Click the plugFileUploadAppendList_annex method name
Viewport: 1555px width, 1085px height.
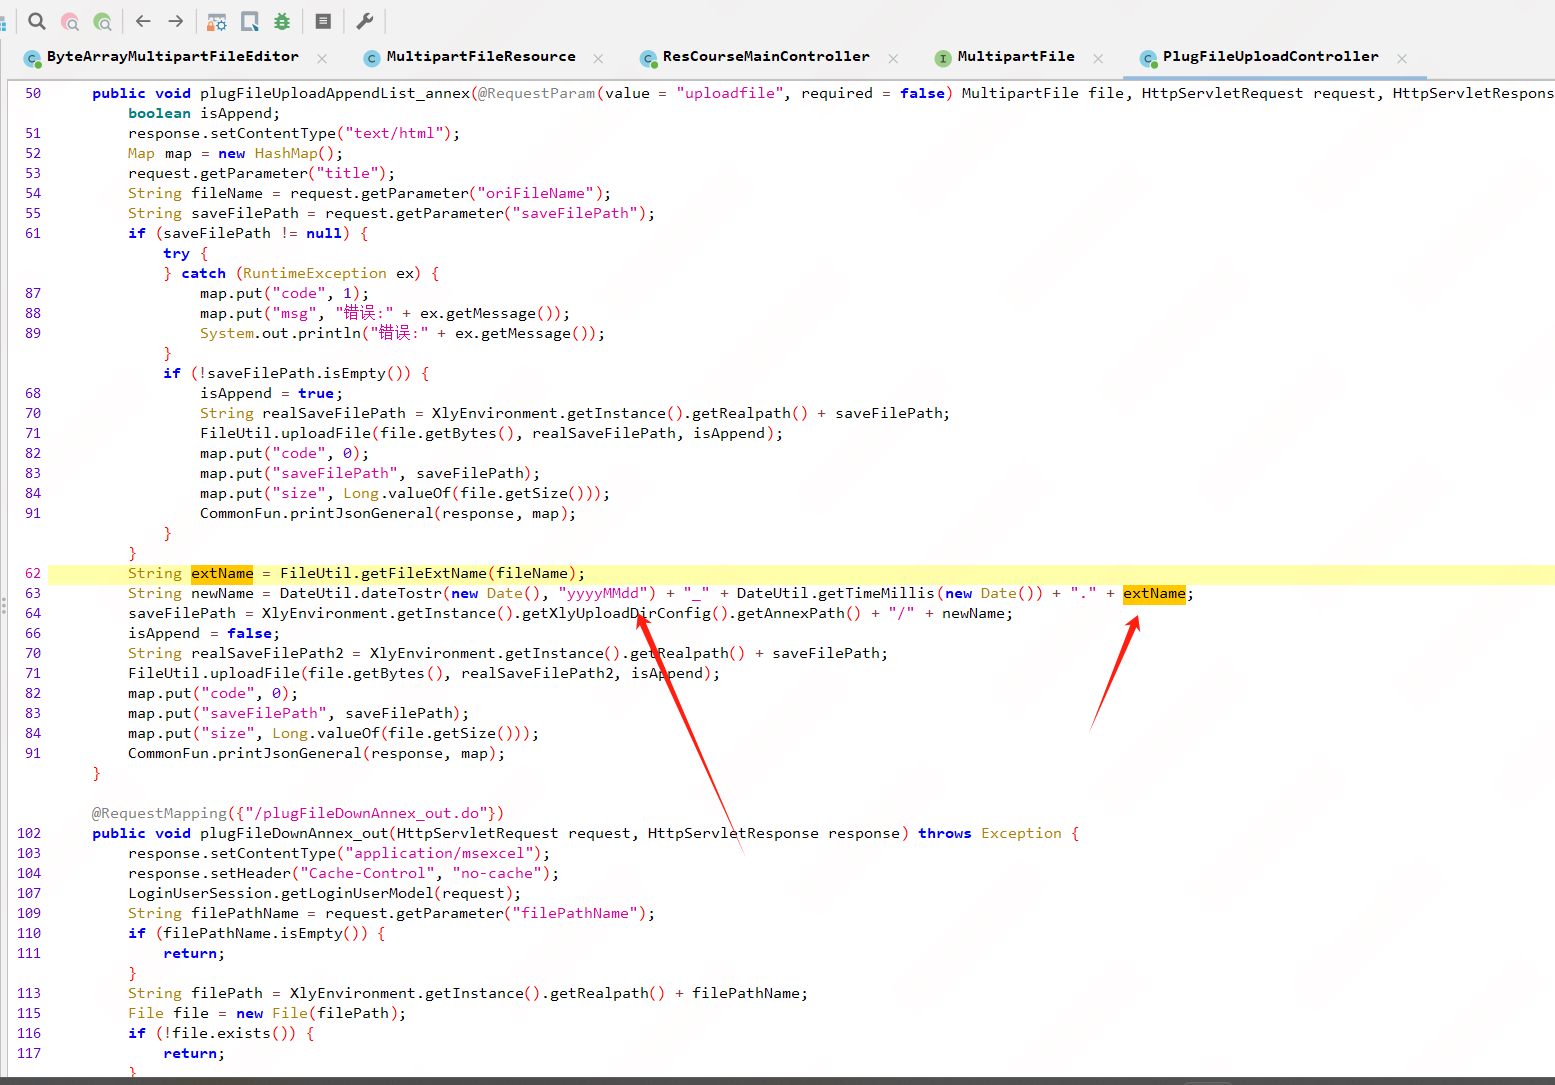tap(335, 93)
